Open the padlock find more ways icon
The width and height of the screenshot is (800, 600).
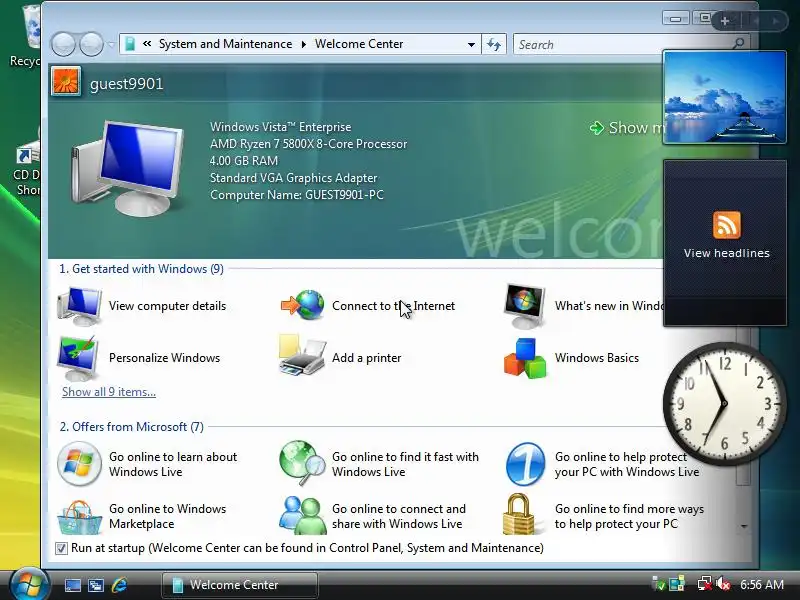(x=518, y=514)
